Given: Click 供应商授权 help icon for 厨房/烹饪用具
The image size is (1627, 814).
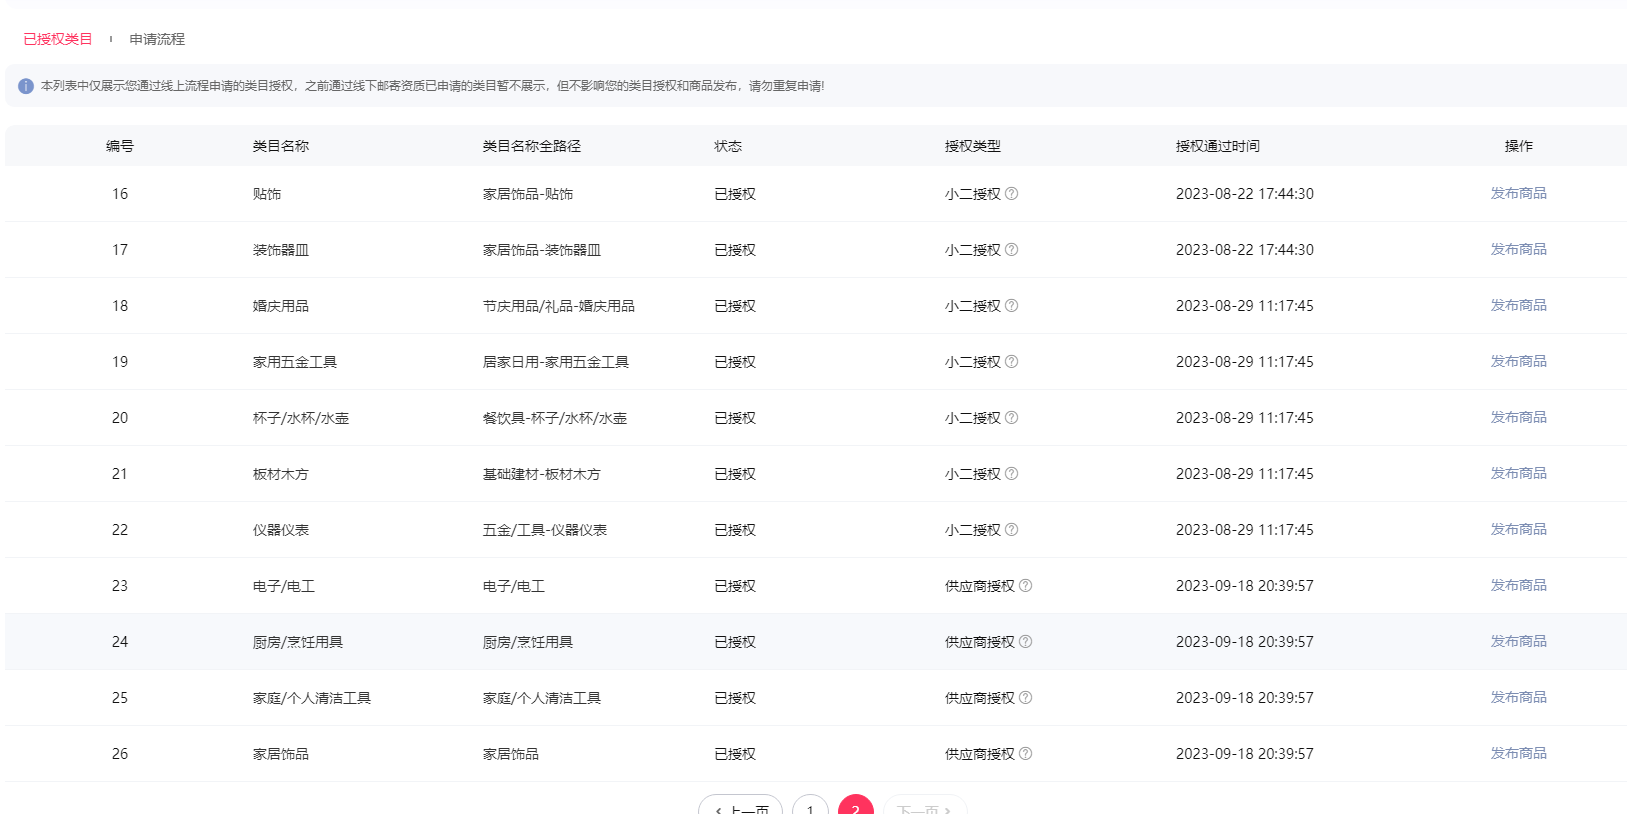Looking at the screenshot, I should (1025, 642).
